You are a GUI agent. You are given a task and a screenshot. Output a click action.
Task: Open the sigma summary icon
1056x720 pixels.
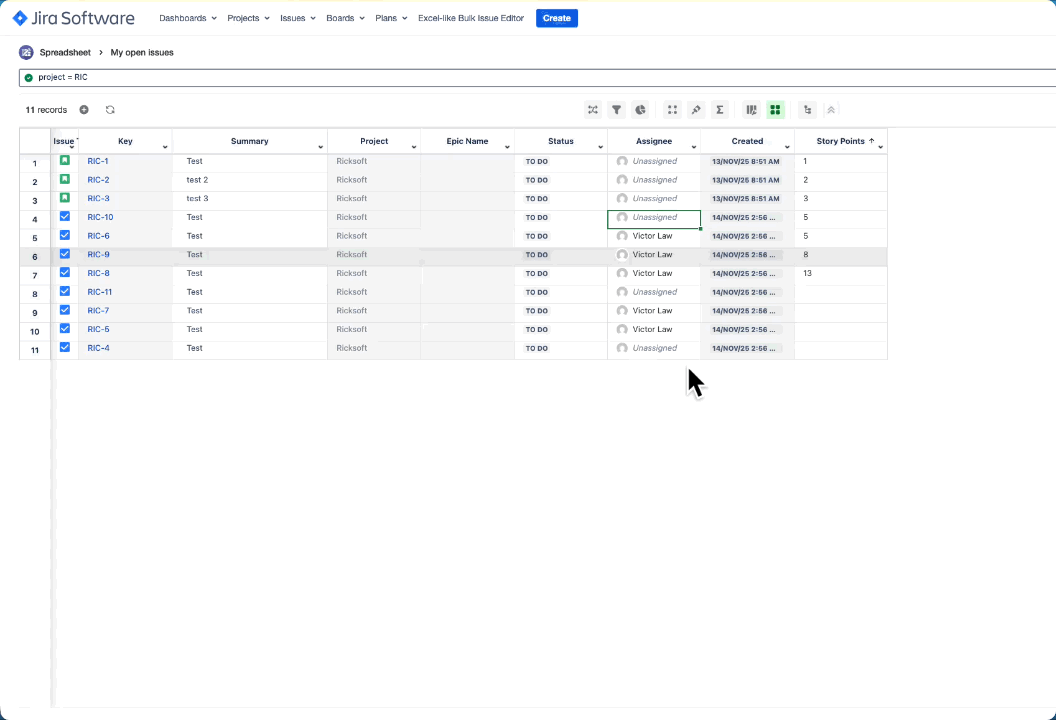coord(720,110)
